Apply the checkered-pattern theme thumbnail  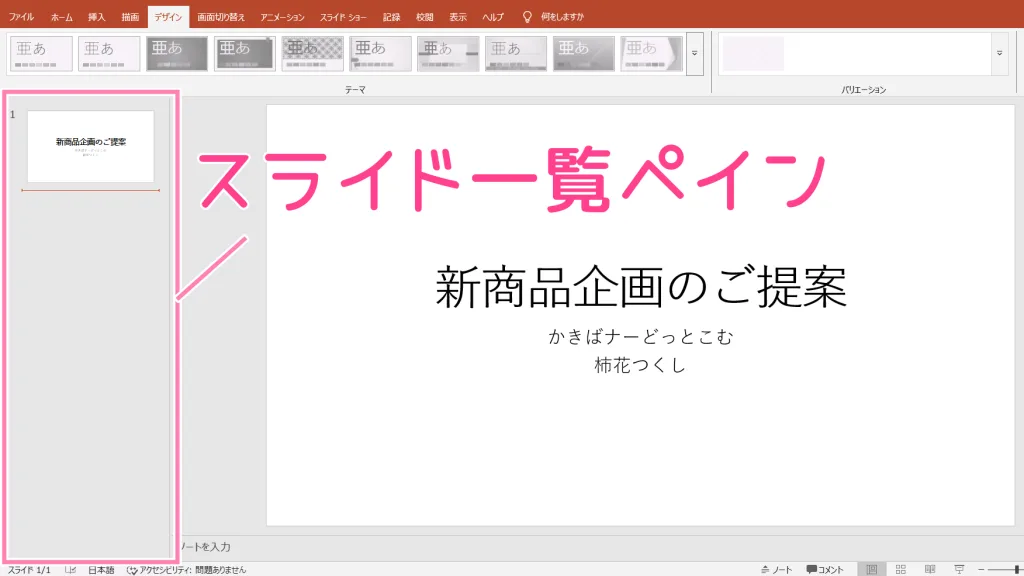[313, 54]
